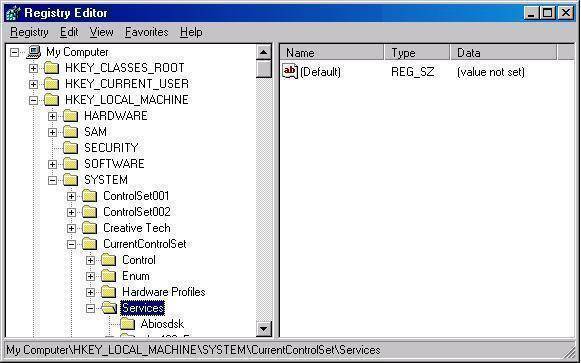Open the Help menu
Image resolution: width=581 pixels, height=363 pixels.
pyautogui.click(x=191, y=32)
